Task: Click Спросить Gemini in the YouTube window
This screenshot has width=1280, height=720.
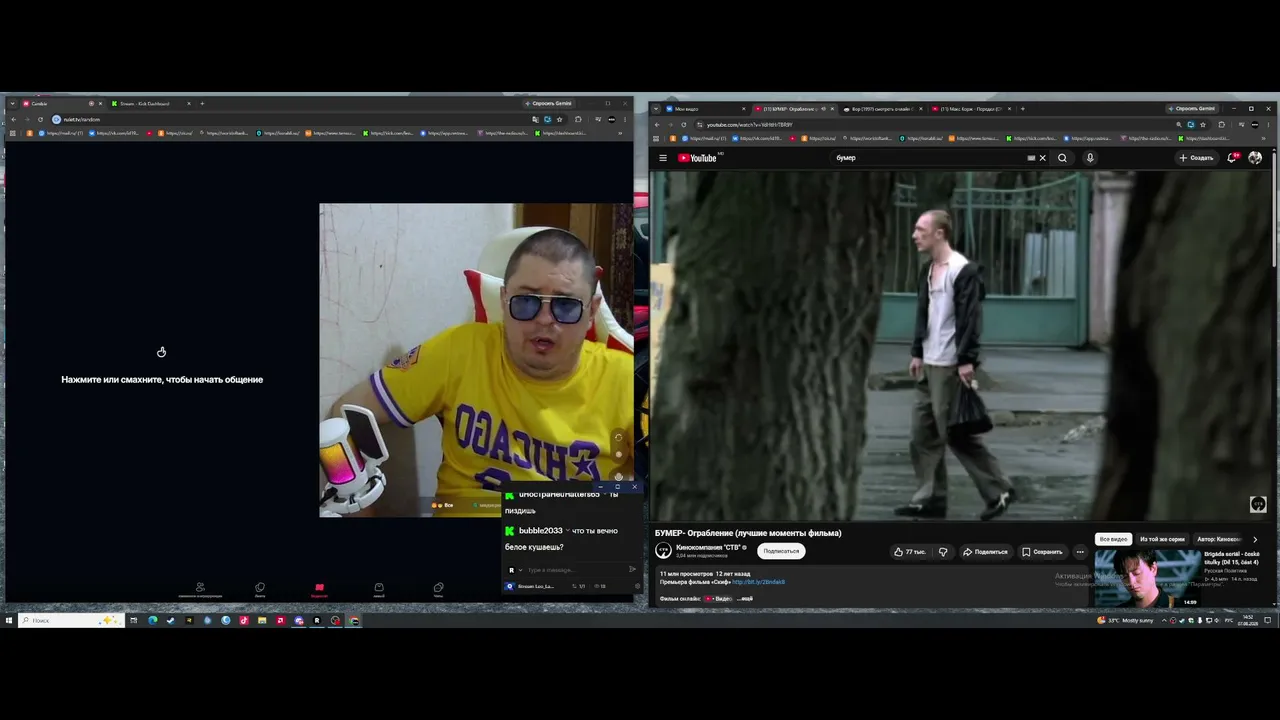Action: click(x=1191, y=108)
